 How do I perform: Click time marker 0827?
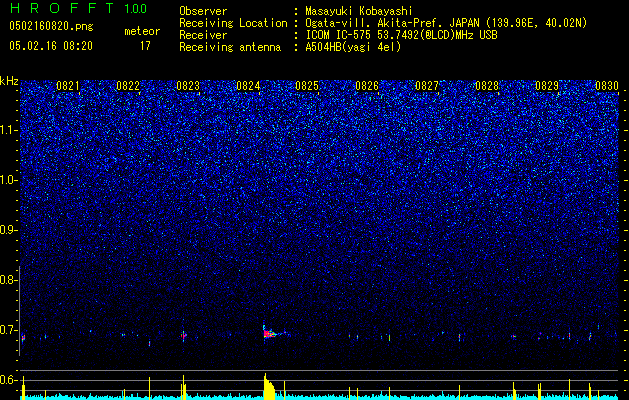click(x=427, y=86)
